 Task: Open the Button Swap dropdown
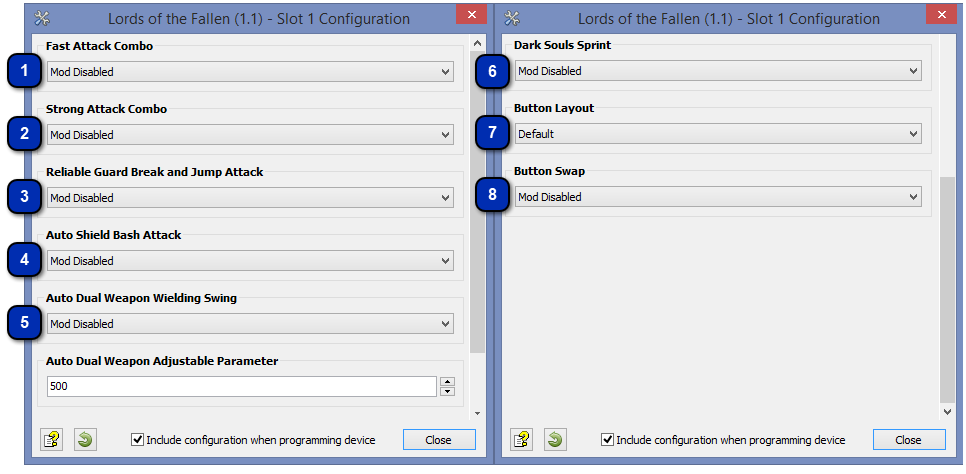pyautogui.click(x=718, y=197)
